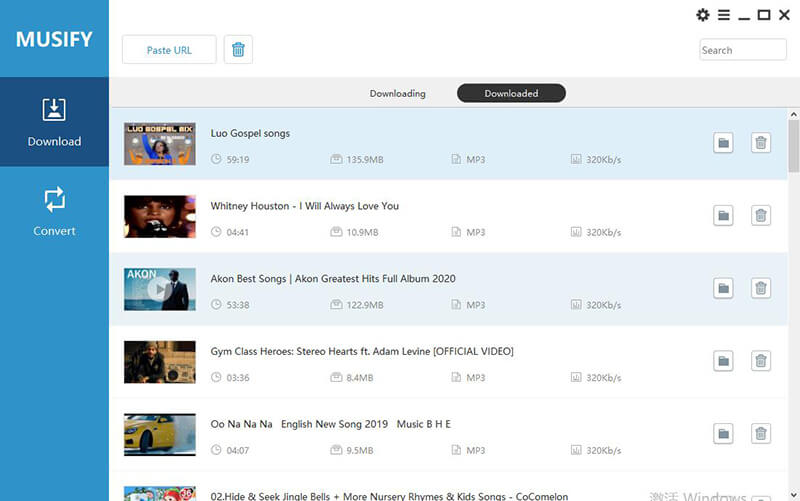Delete the Luo Gospel songs entry
The height and width of the screenshot is (501, 800).
(x=761, y=143)
